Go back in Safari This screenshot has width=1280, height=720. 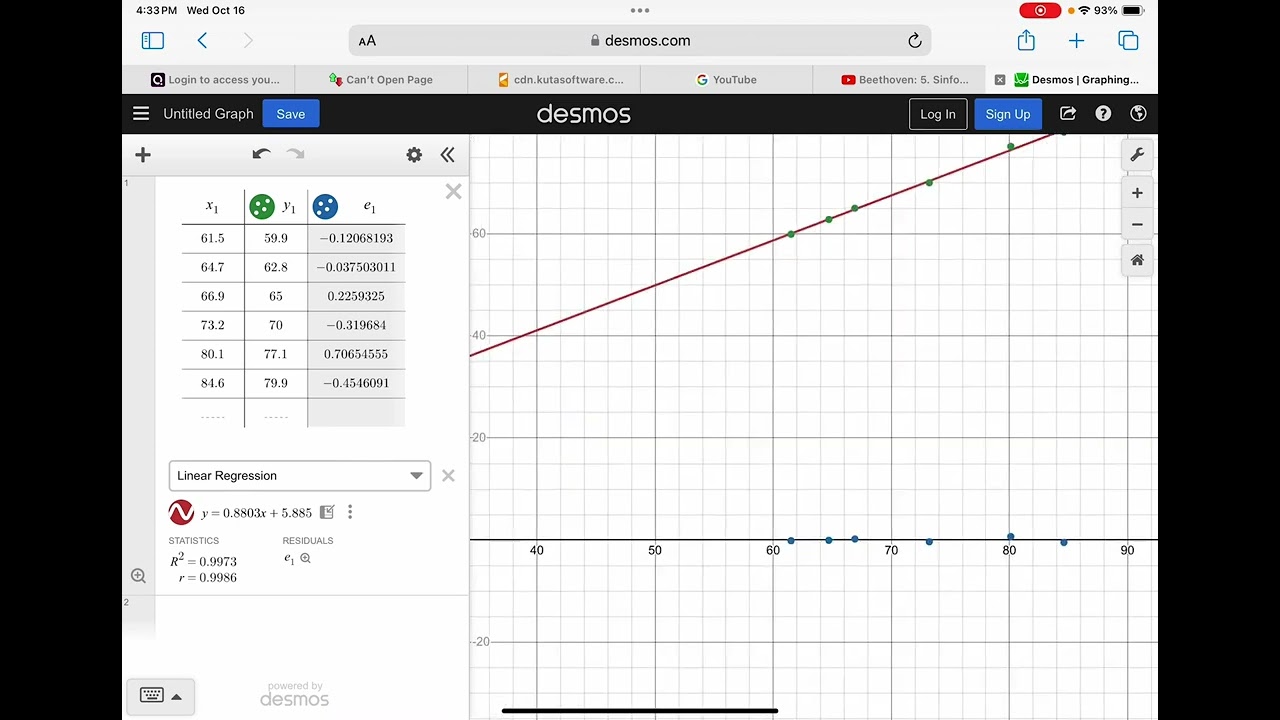203,41
